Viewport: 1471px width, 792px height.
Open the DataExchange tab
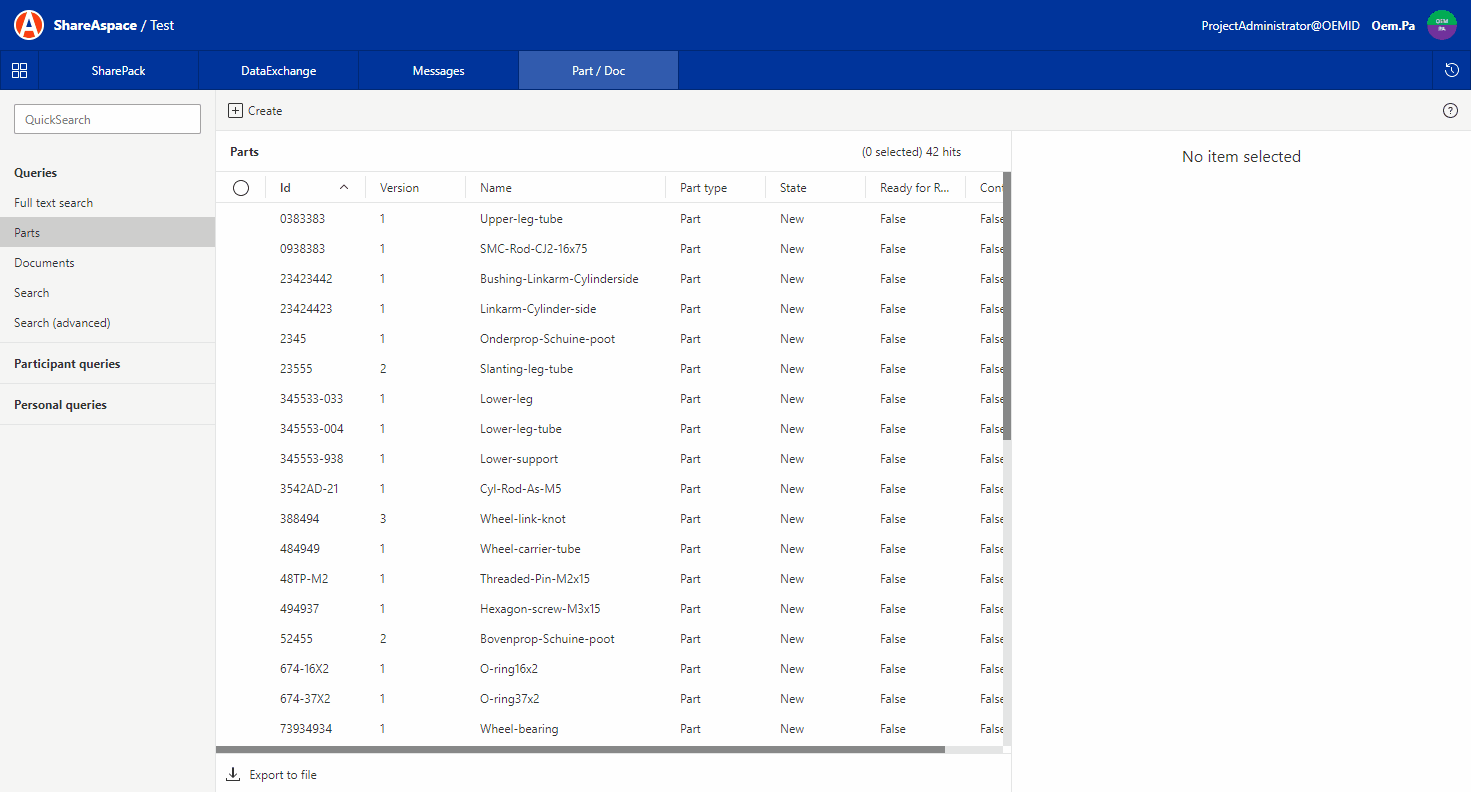[278, 71]
